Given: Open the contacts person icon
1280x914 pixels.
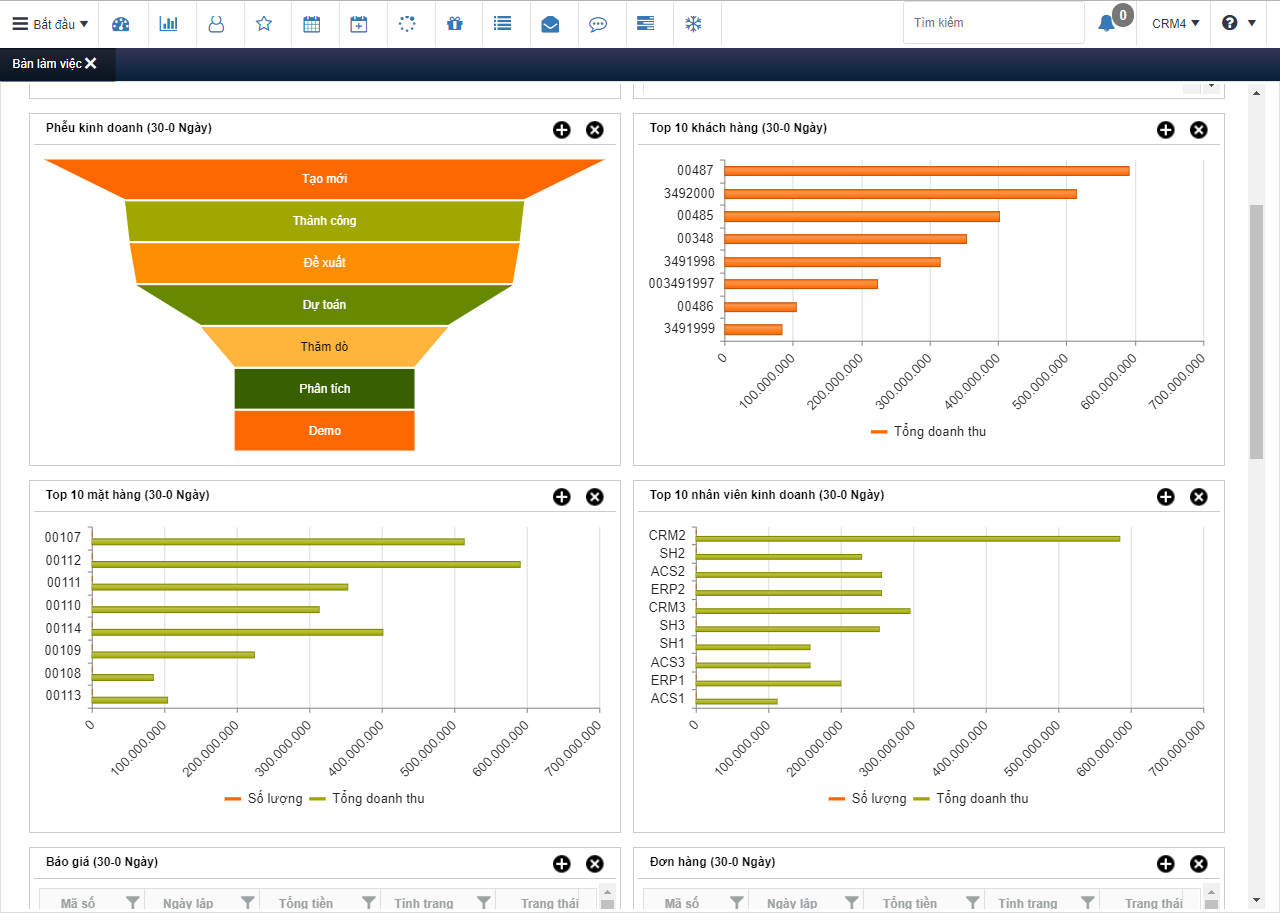Looking at the screenshot, I should (x=216, y=23).
